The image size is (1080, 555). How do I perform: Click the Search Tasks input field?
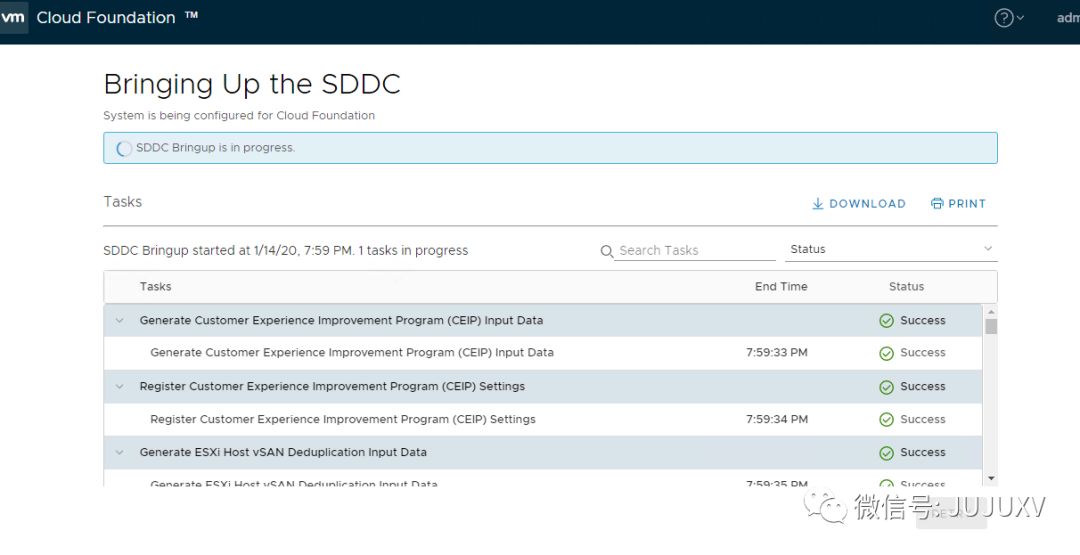coord(696,251)
